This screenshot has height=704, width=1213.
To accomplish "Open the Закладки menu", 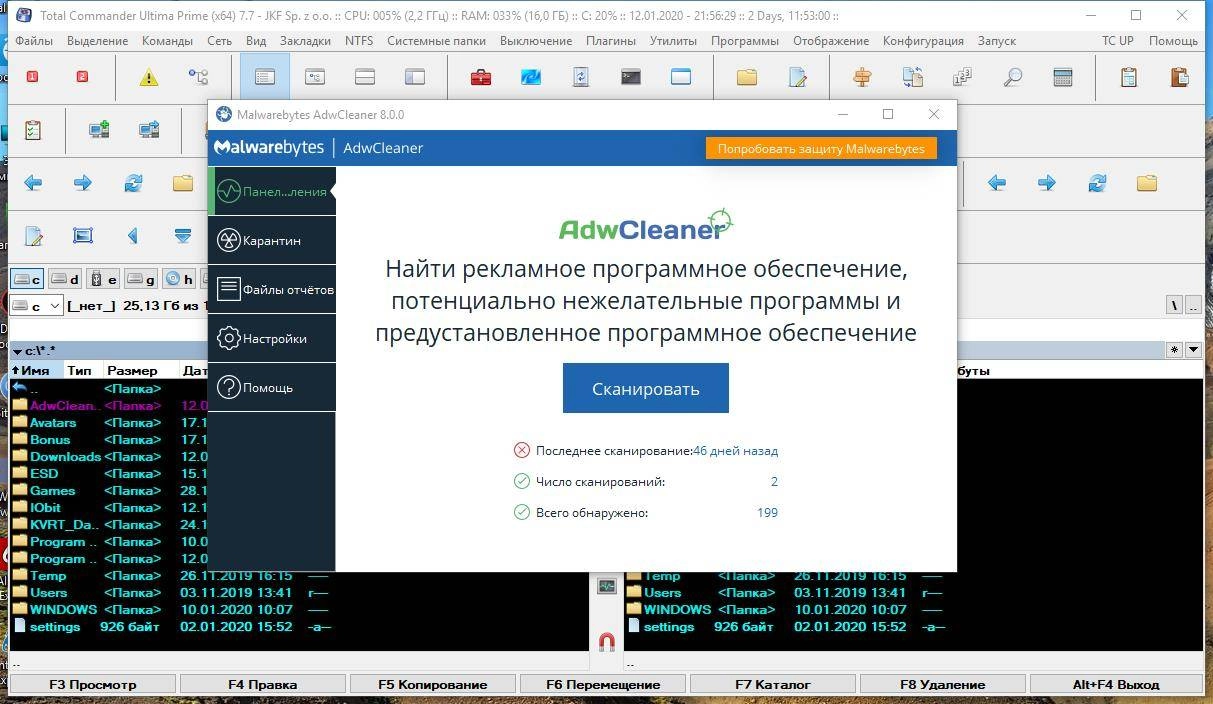I will click(305, 41).
